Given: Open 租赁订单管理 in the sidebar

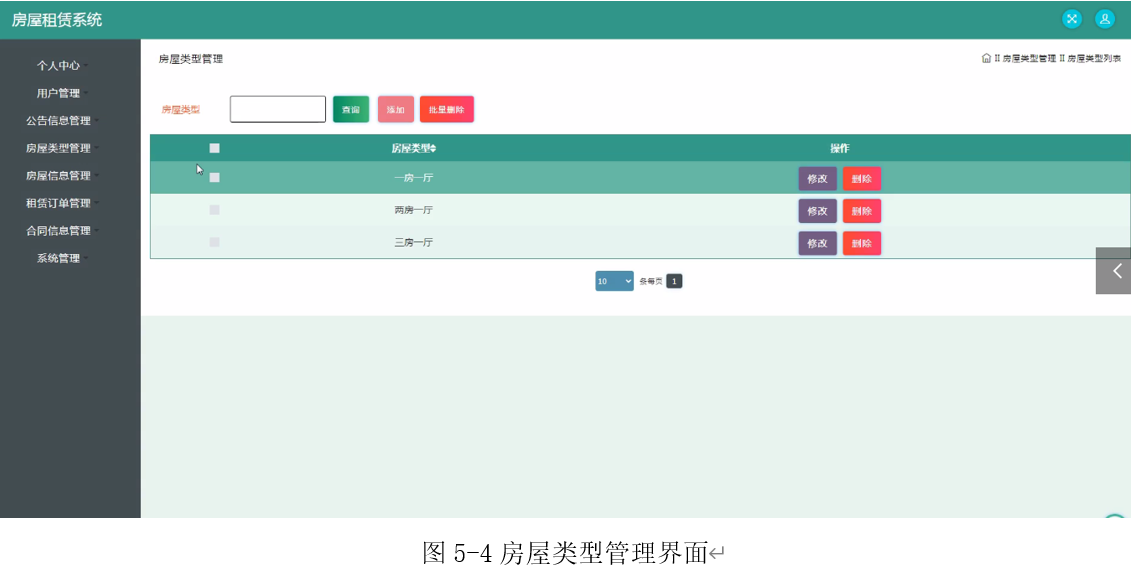Looking at the screenshot, I should pos(60,202).
